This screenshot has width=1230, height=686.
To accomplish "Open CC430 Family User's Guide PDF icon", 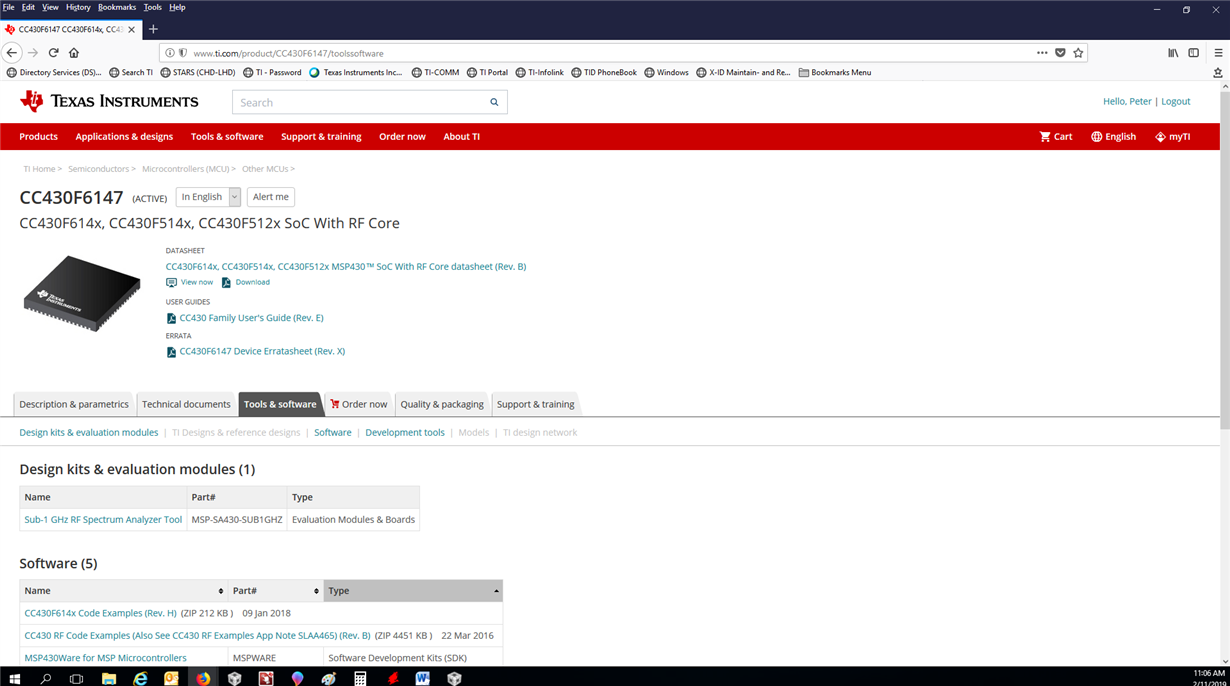I will point(171,318).
